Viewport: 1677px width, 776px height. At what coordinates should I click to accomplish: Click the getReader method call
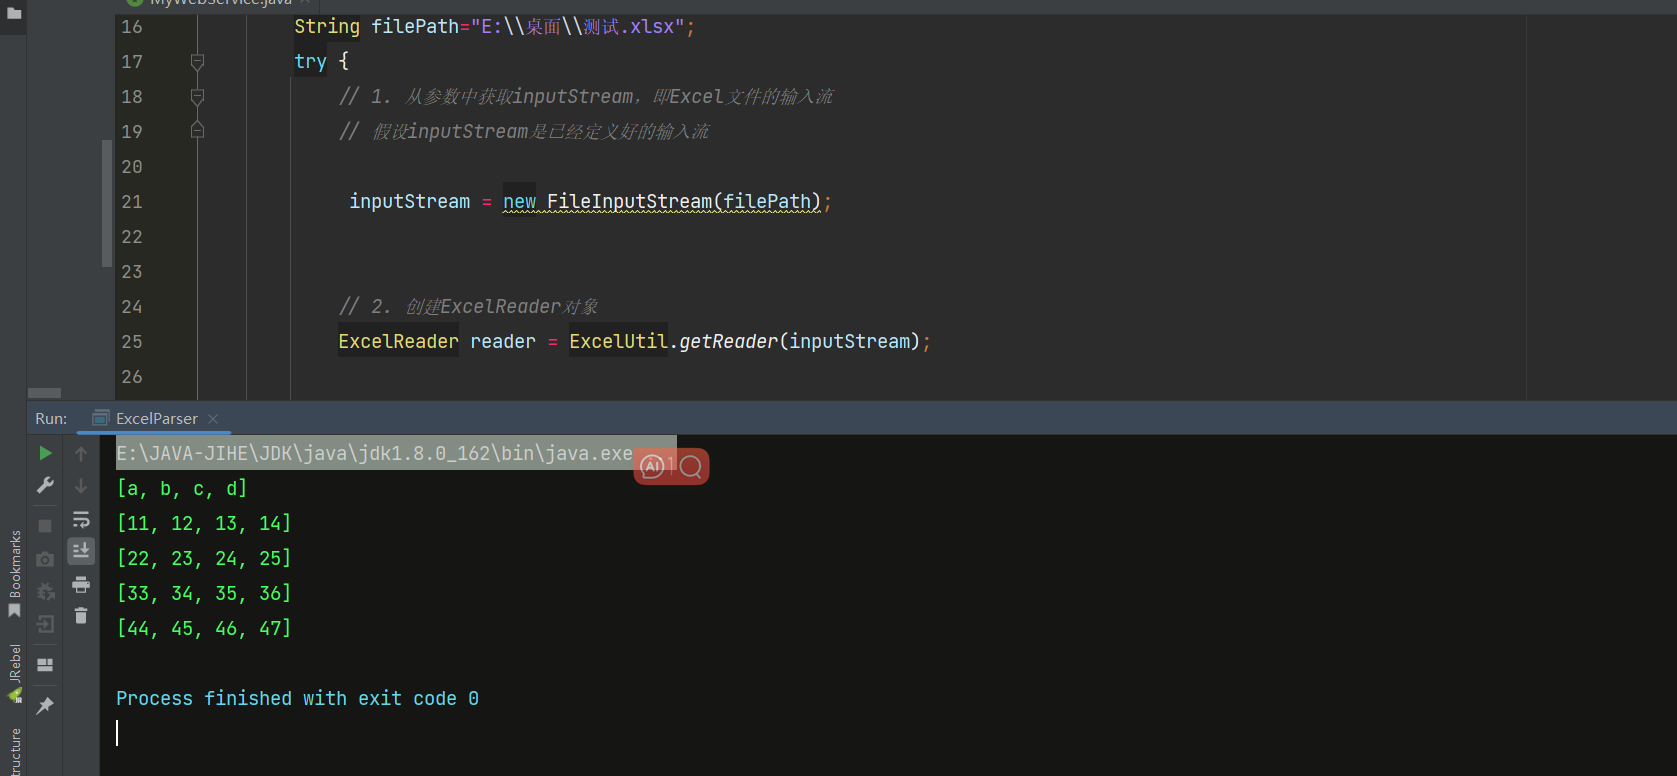tap(728, 342)
